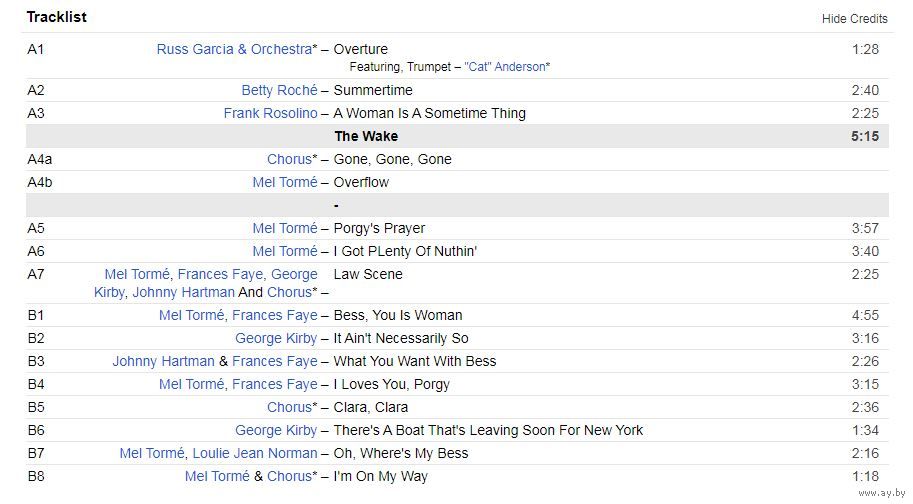Viewport: 913px width, 504px height.
Task: Click the Chorus link on Clara, Clara
Action: pos(289,407)
